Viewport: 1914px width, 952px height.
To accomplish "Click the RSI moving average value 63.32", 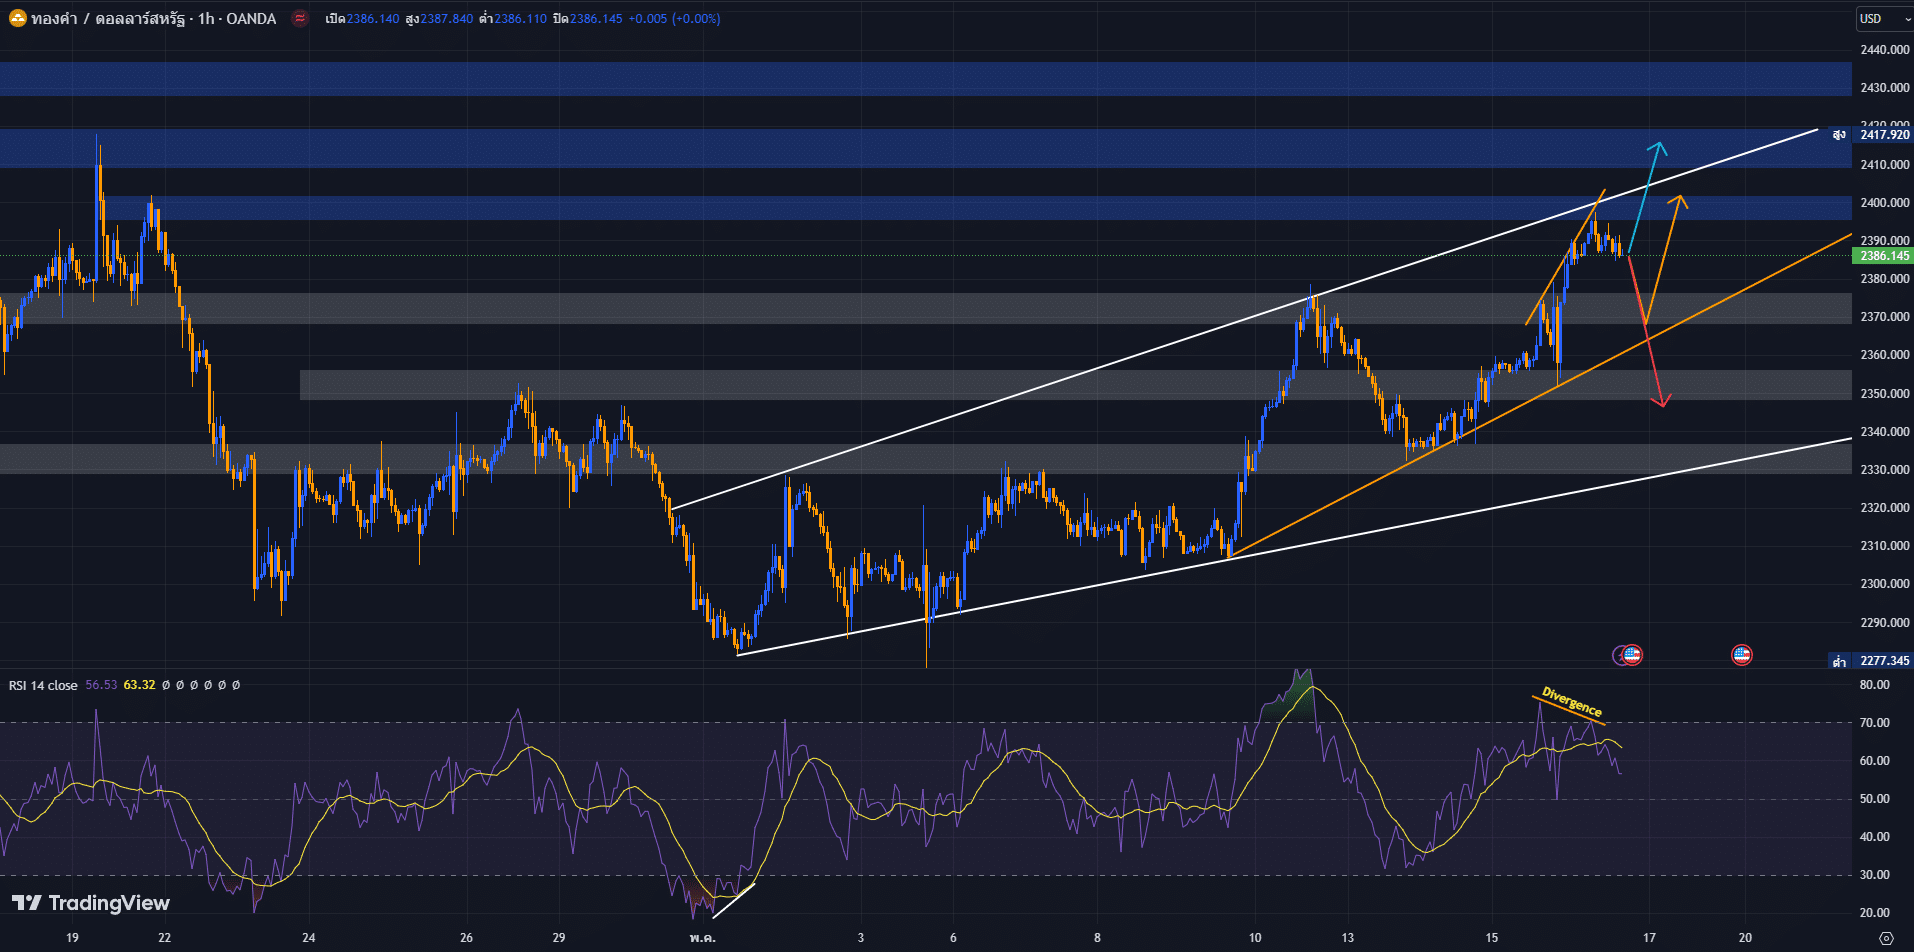I will coord(139,685).
